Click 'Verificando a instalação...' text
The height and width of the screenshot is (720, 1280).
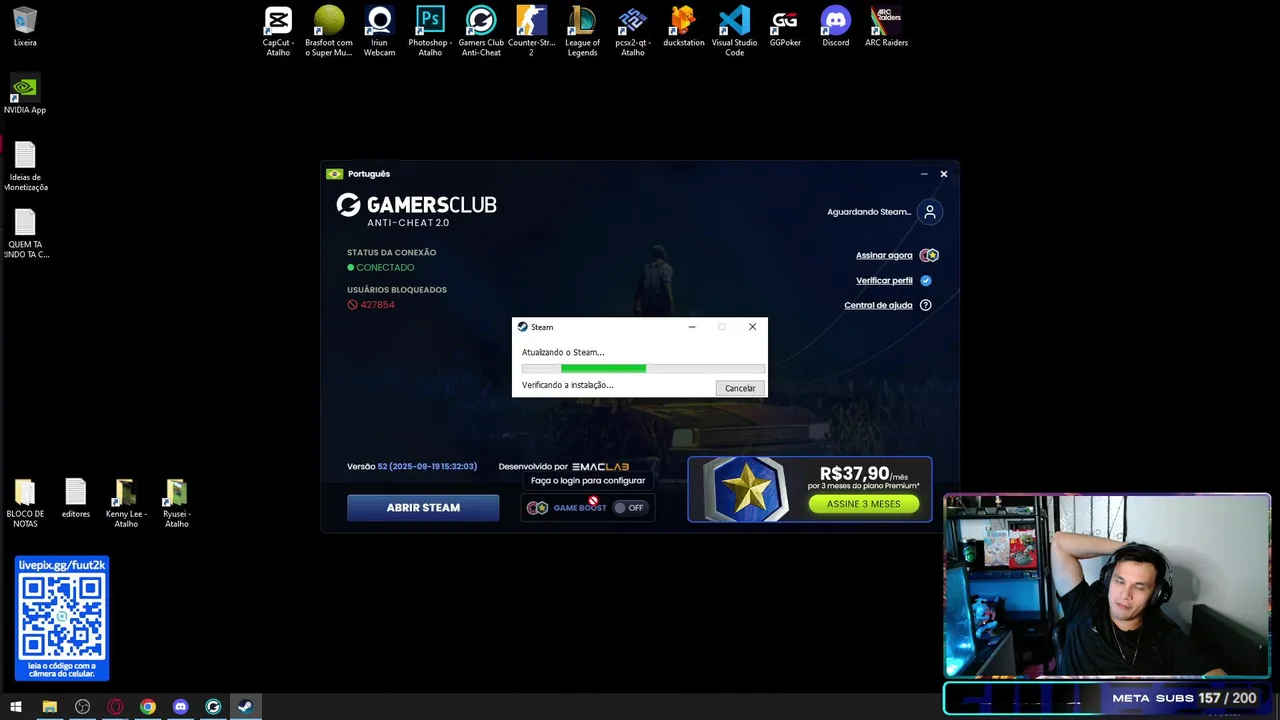coord(567,385)
